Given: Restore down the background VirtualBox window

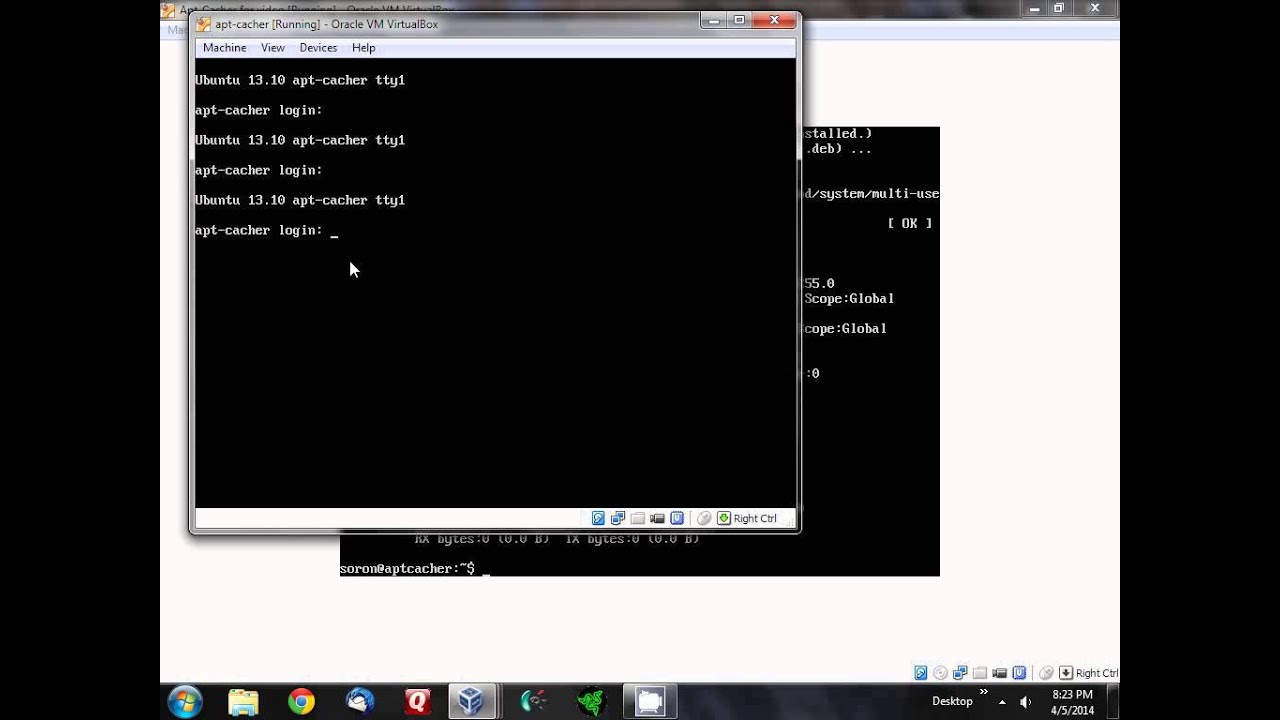Looking at the screenshot, I should [x=1059, y=8].
